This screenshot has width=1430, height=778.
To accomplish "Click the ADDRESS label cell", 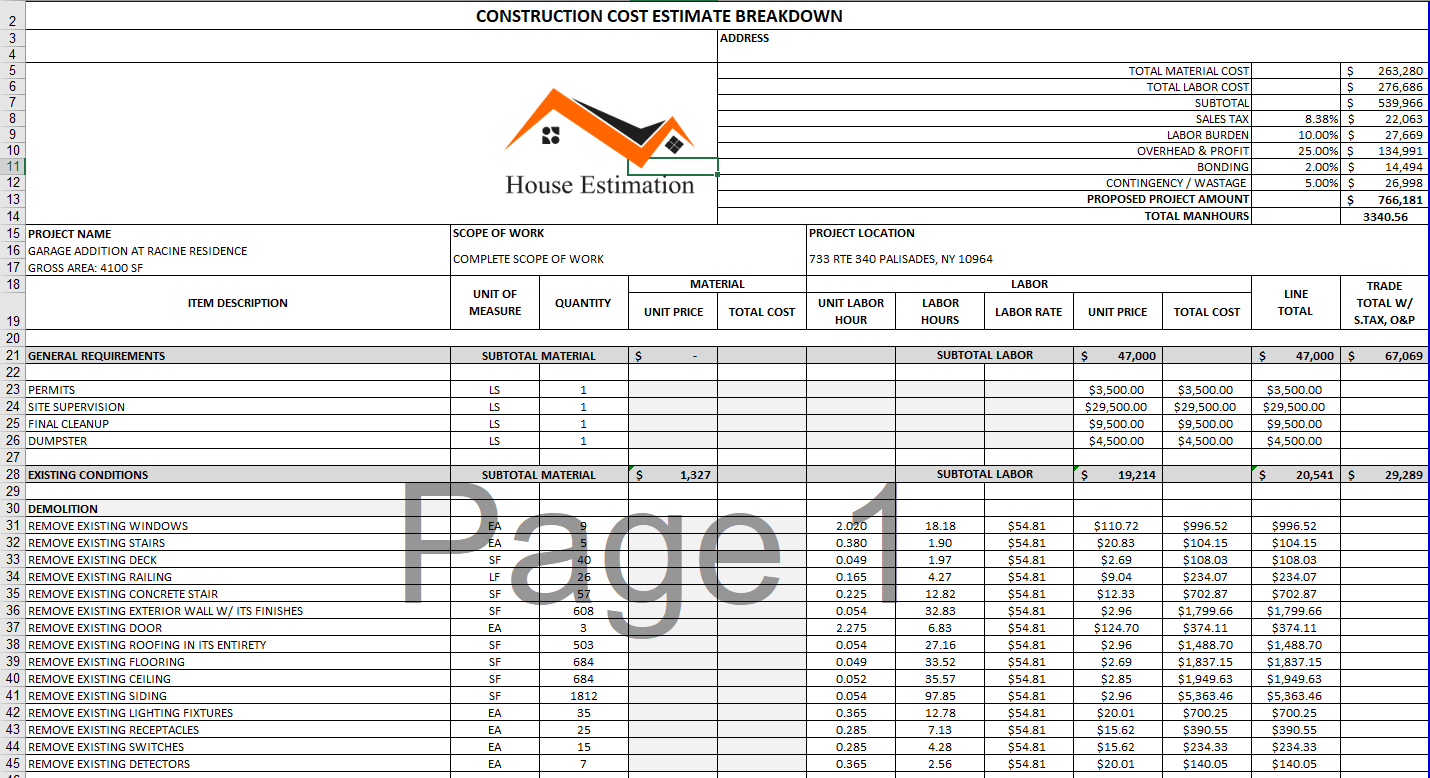I will 745,38.
